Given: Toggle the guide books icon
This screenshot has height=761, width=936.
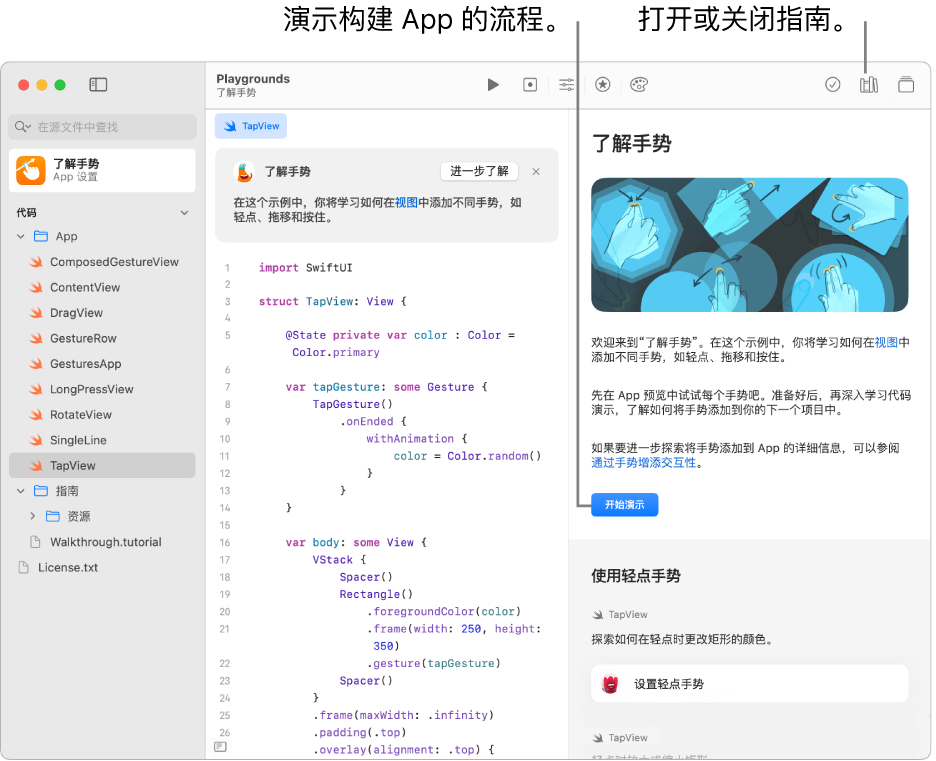Looking at the screenshot, I should 869,85.
